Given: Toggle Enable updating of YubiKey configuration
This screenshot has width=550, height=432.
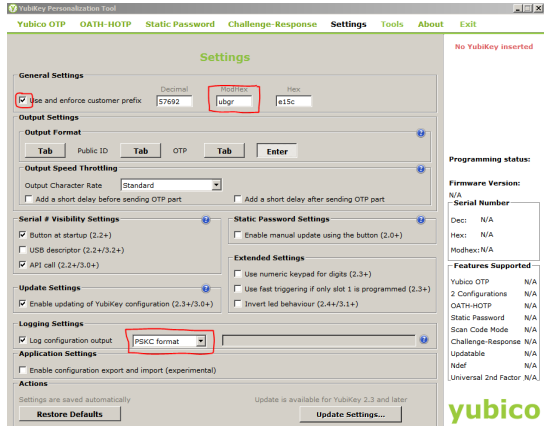Looking at the screenshot, I should pos(23,303).
